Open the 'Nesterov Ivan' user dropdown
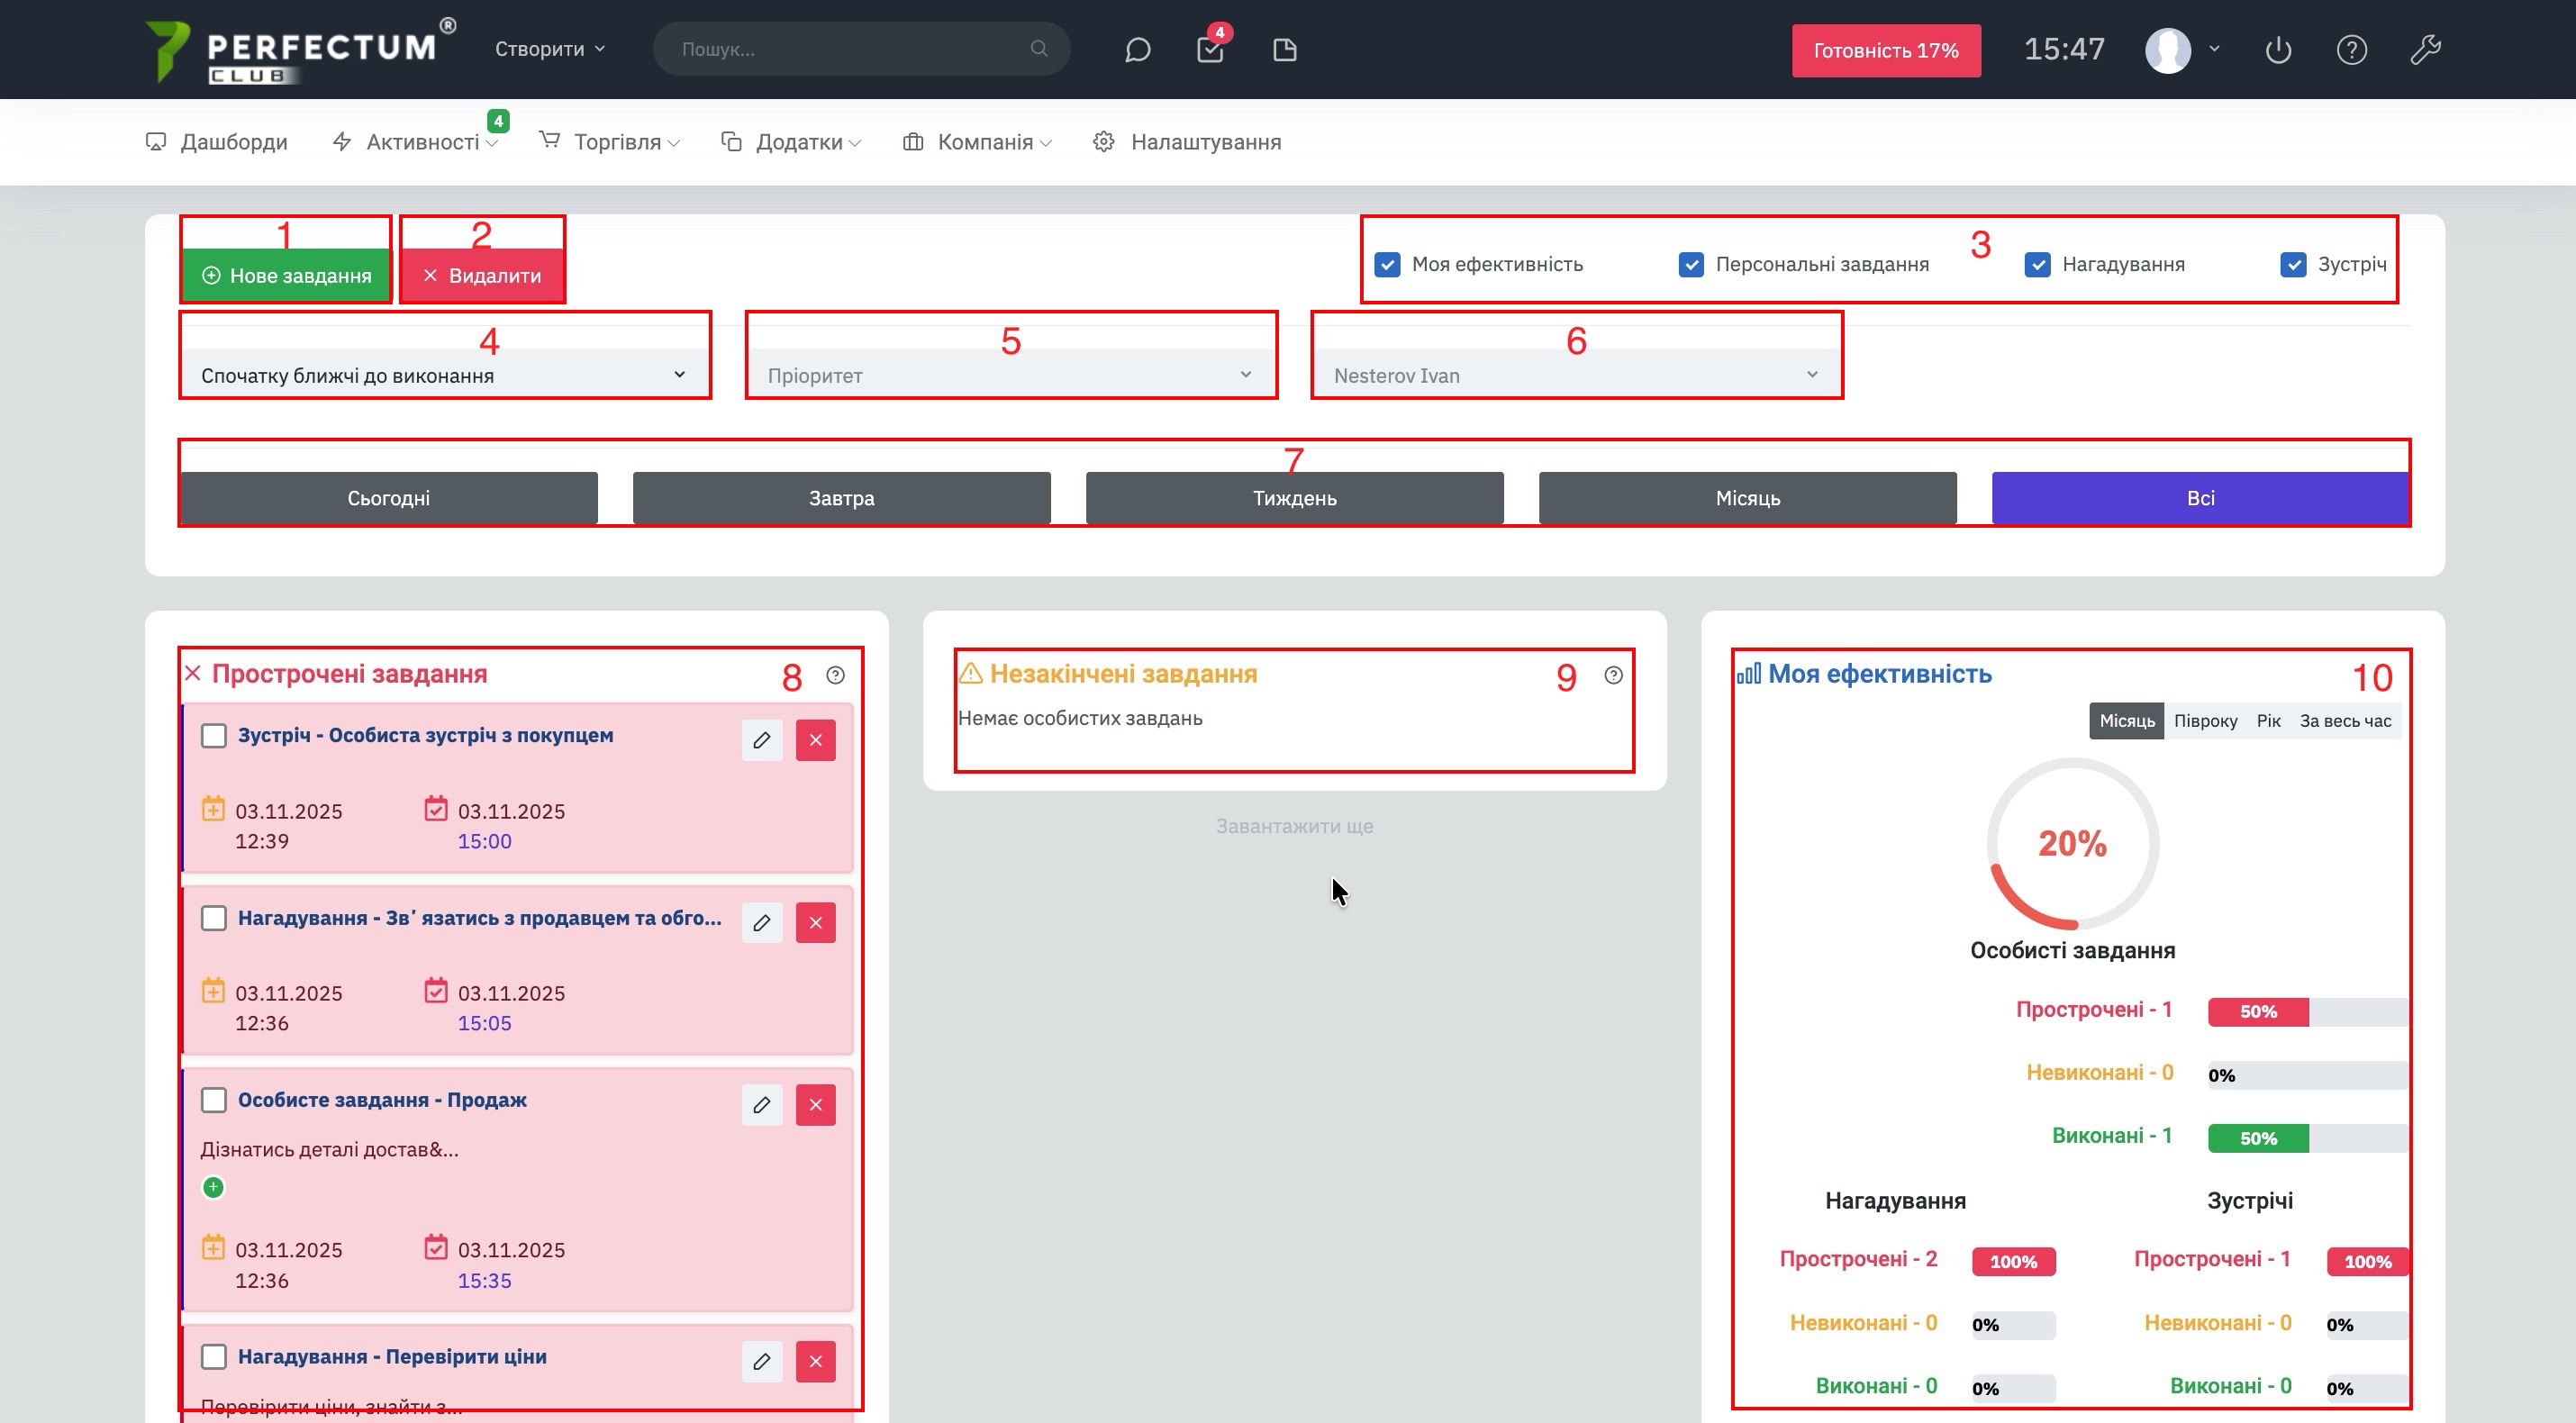Screen dimensions: 2576x1423 [x=1576, y=376]
